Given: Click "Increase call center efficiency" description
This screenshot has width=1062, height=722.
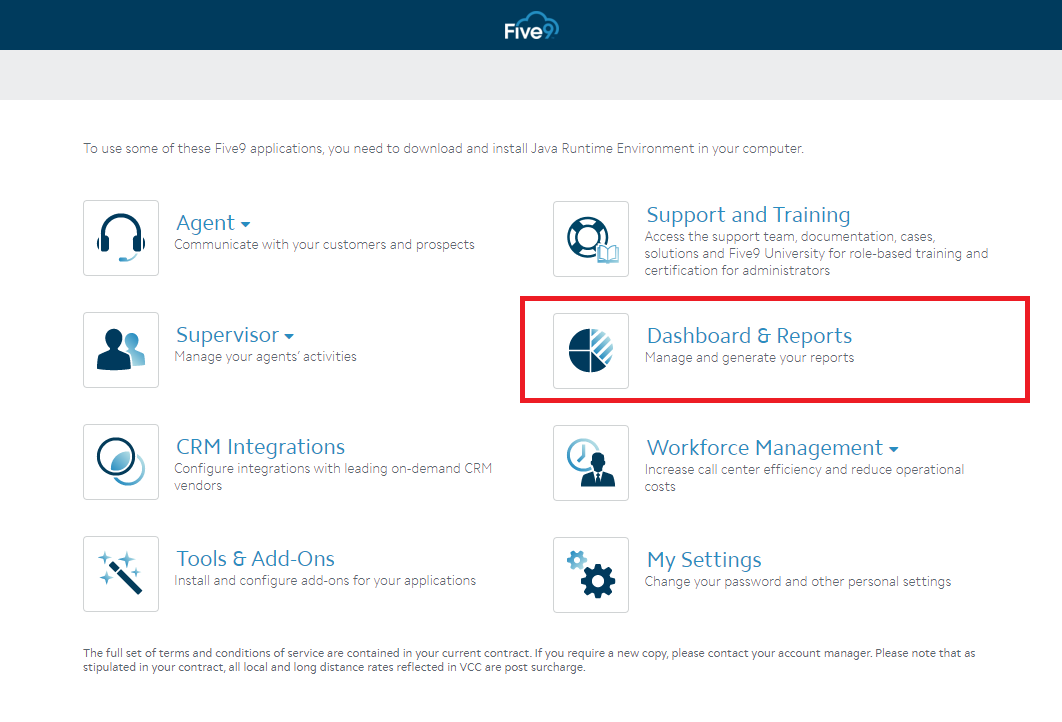Looking at the screenshot, I should pyautogui.click(x=804, y=477).
